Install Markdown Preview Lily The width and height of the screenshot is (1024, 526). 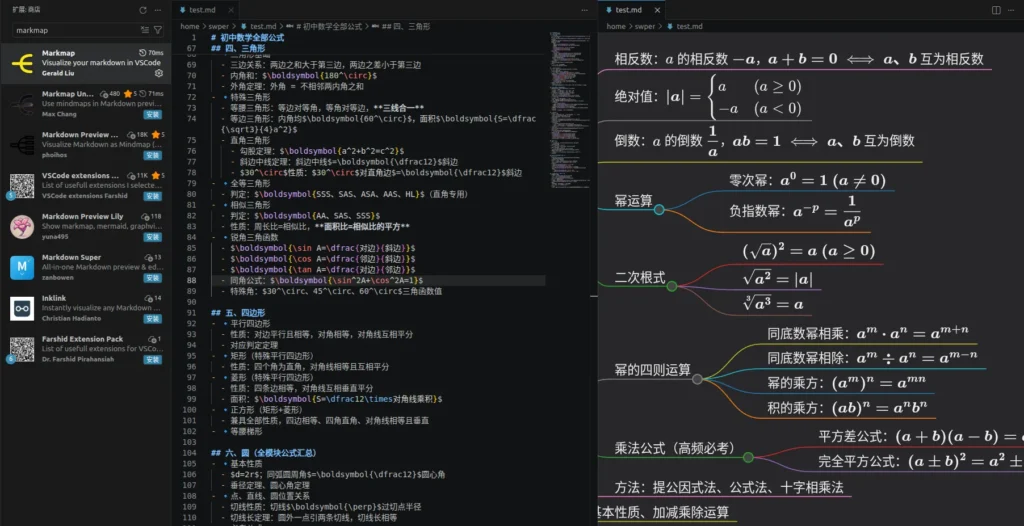(x=153, y=237)
